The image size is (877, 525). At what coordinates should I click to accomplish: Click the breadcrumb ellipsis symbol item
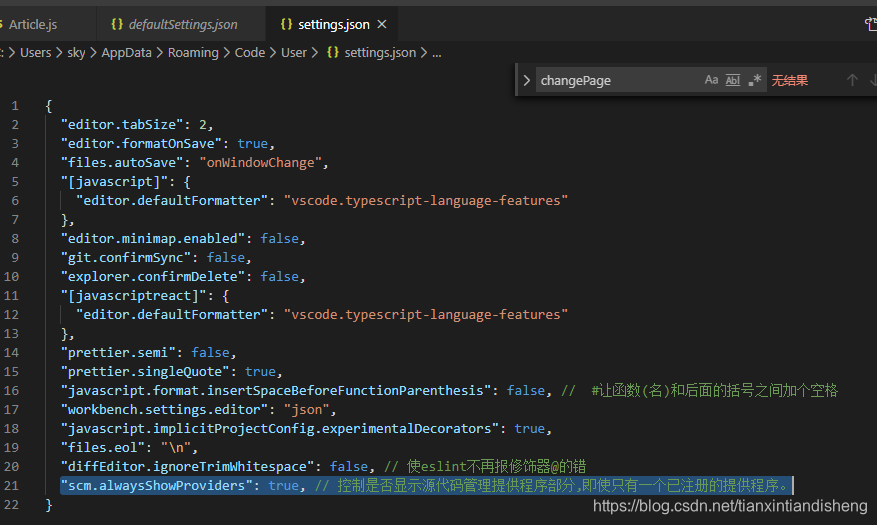437,53
